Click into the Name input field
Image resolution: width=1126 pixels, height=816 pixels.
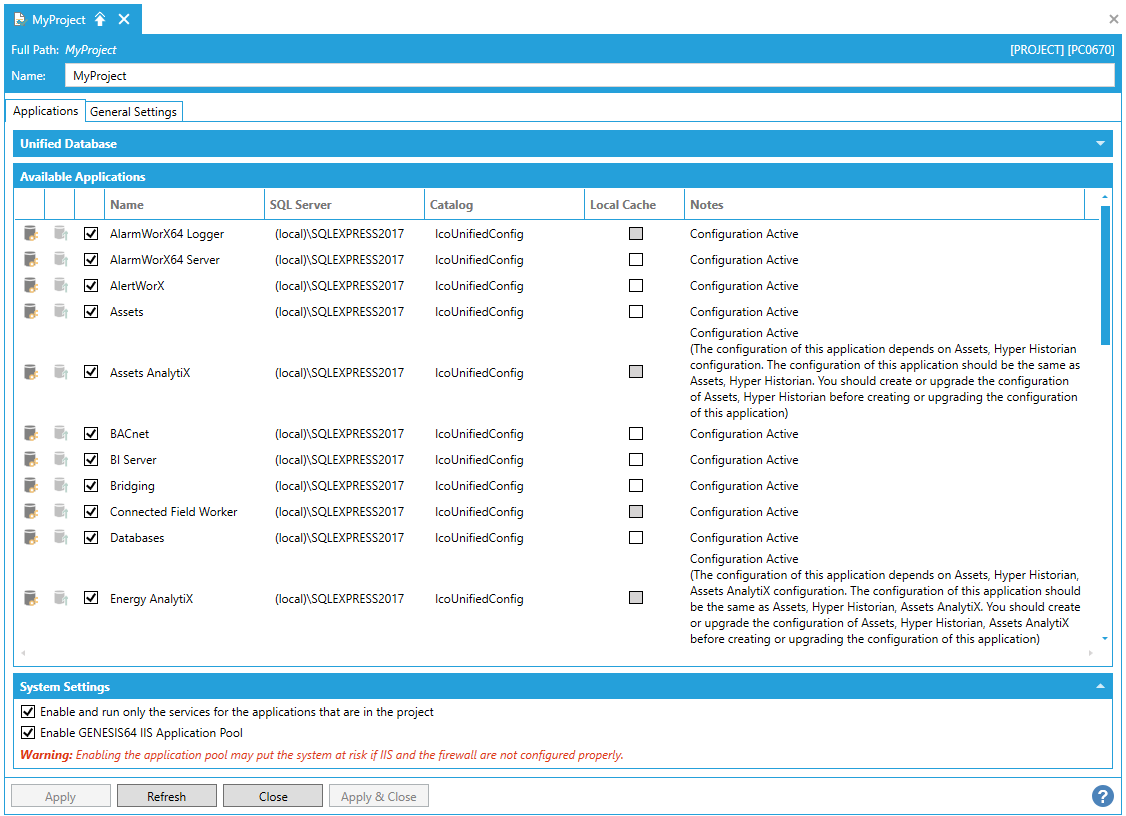[x=589, y=75]
